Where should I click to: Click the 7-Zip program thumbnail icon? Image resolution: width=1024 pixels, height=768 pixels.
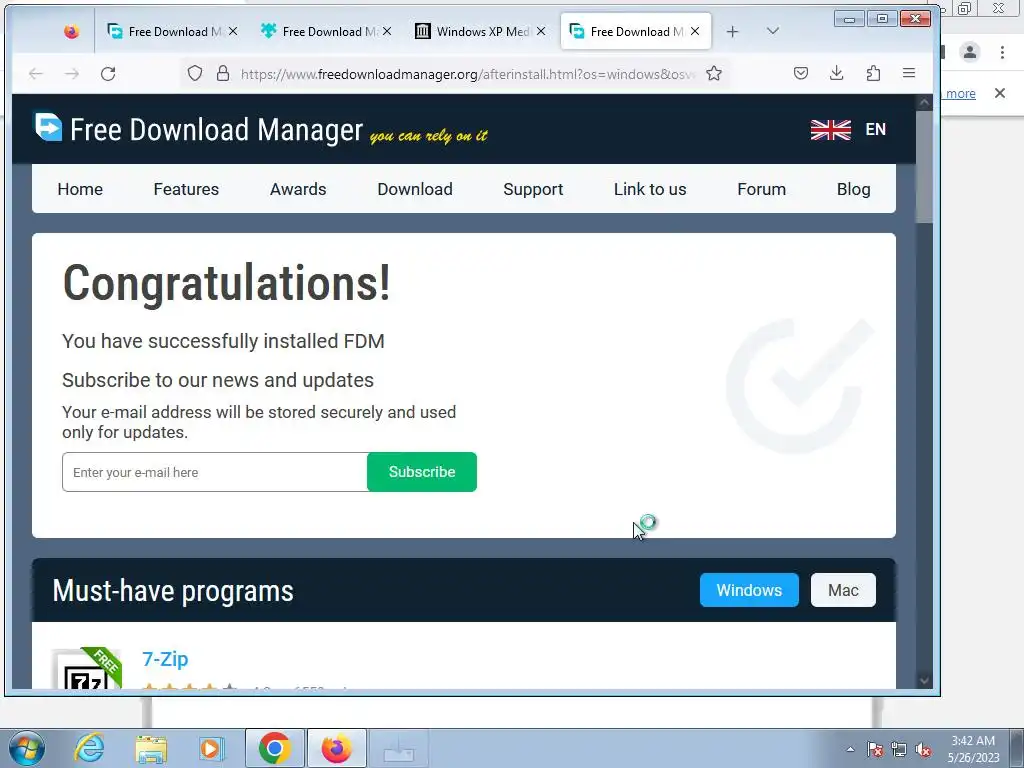pos(86,668)
